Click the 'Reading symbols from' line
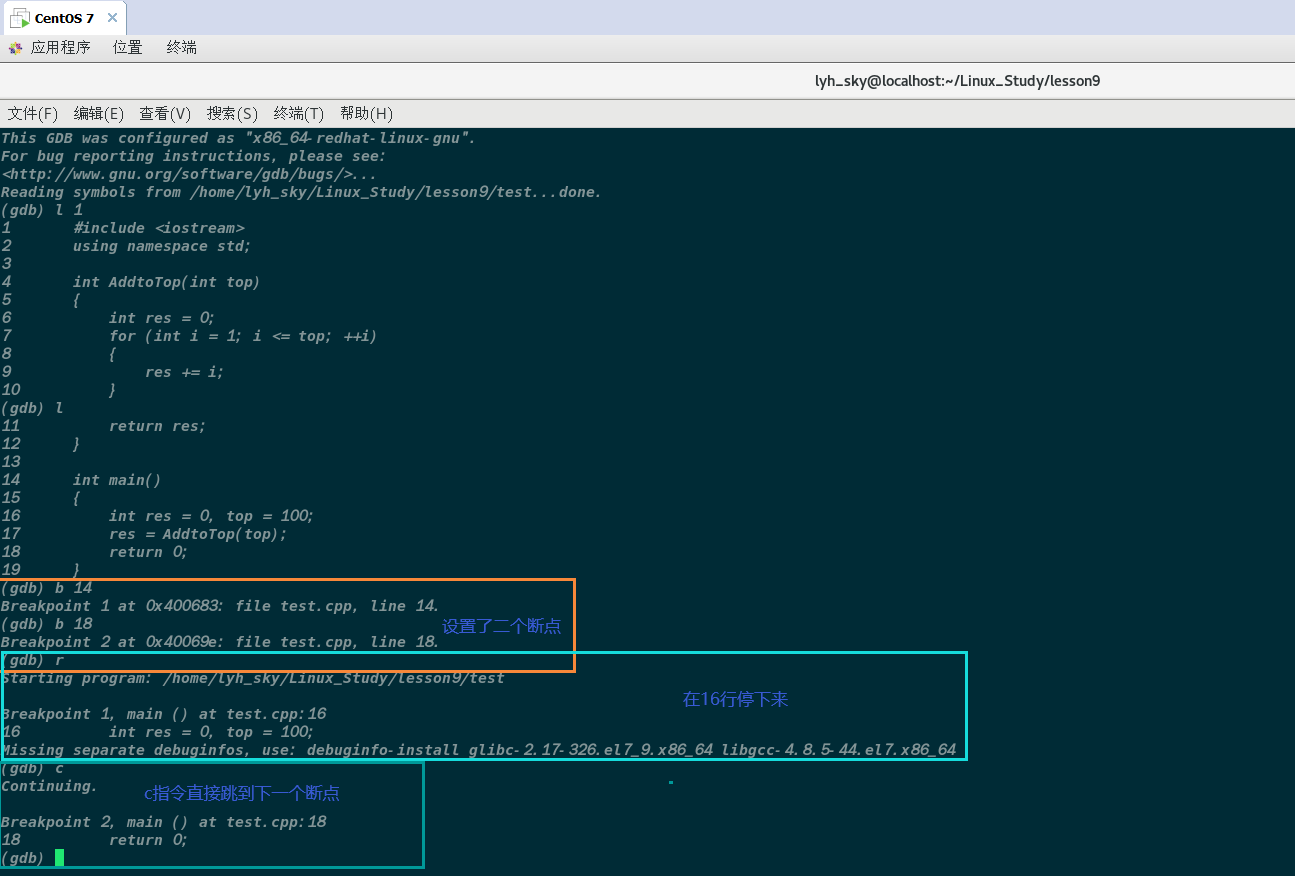This screenshot has height=876, width=1295. tap(301, 192)
